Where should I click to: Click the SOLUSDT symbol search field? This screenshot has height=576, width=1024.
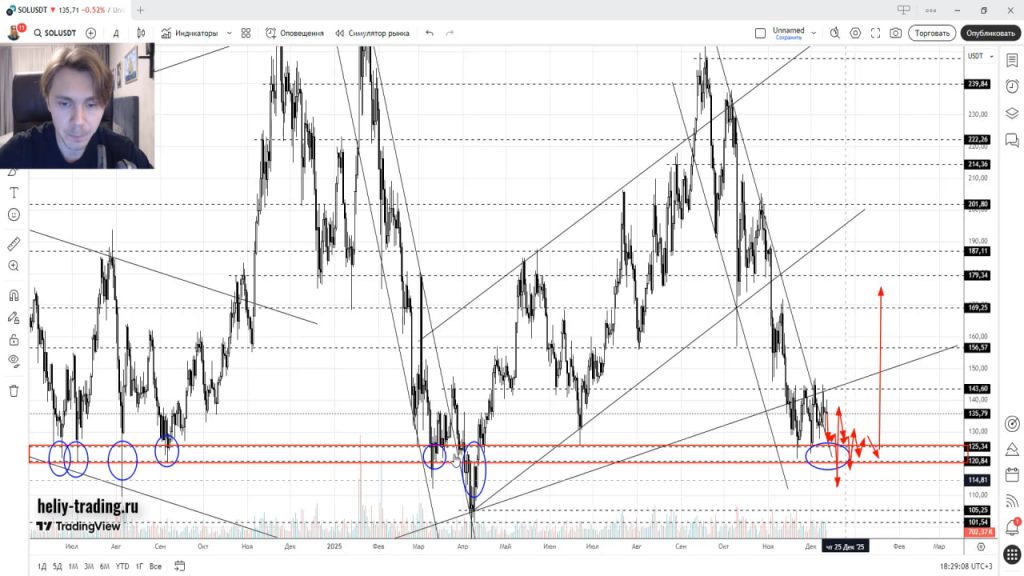[x=56, y=33]
